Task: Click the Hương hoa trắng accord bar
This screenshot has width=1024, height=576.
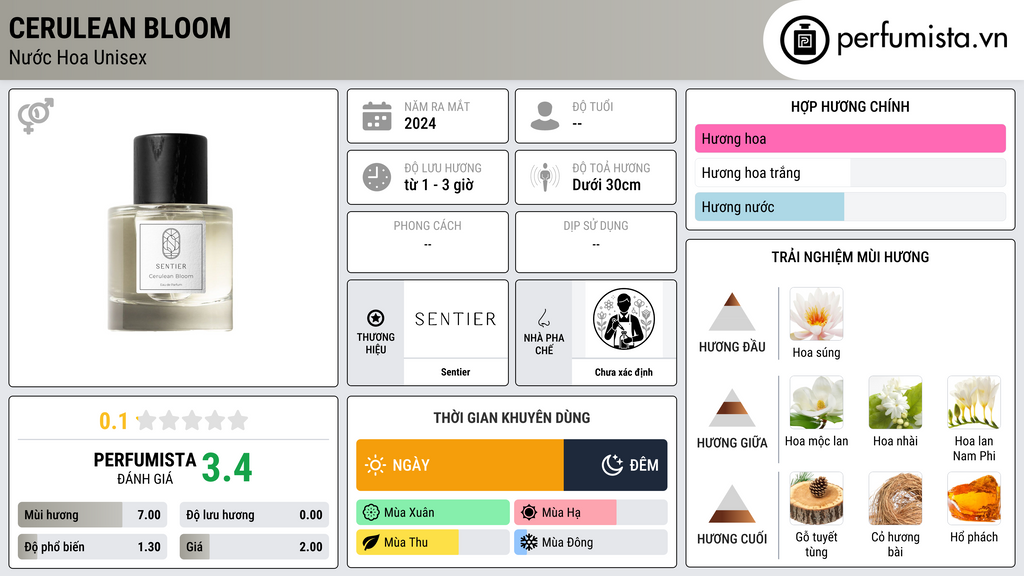Action: pos(850,172)
